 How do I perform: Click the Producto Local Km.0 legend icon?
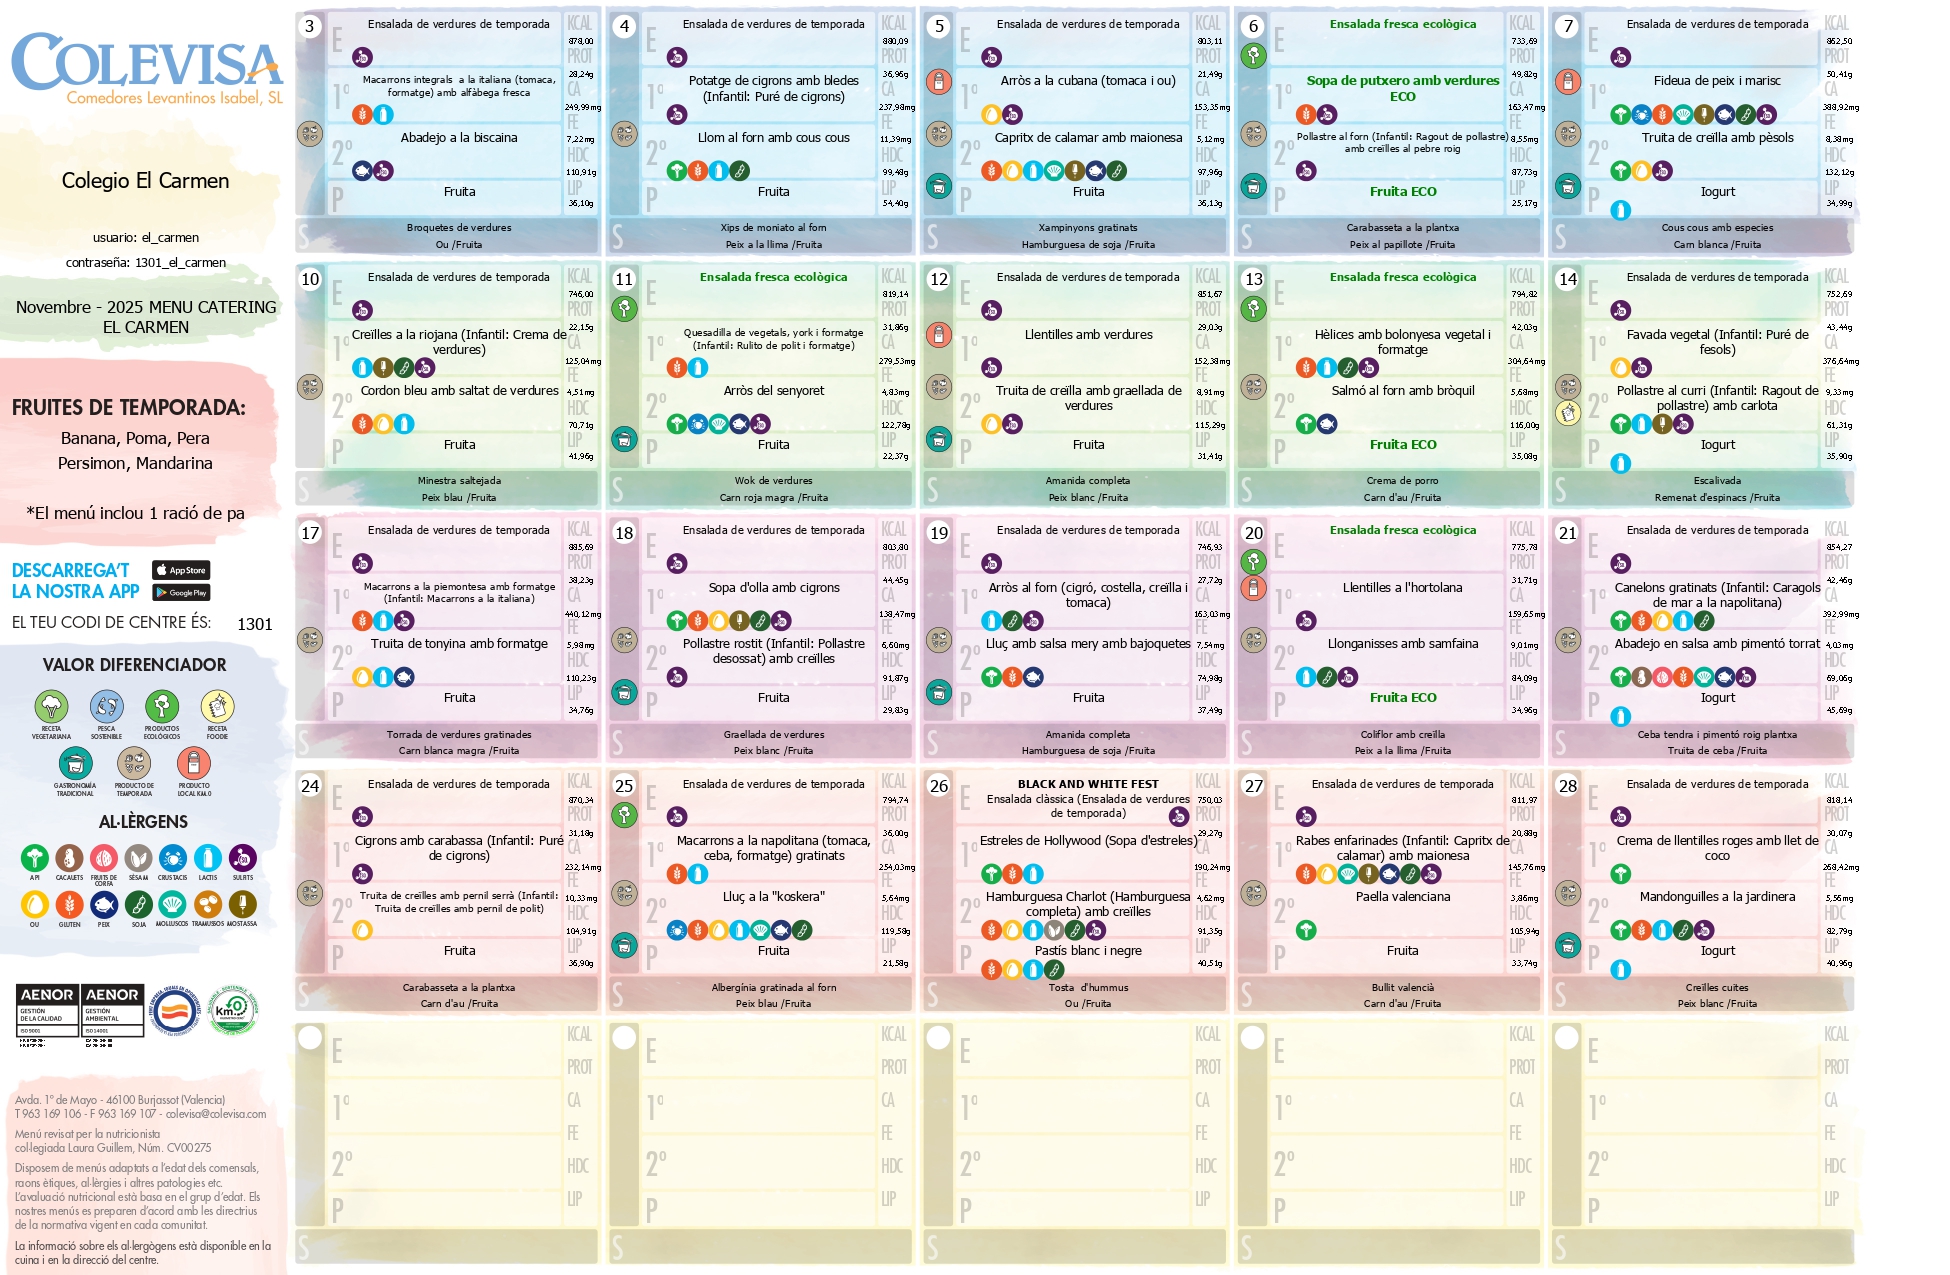click(194, 763)
